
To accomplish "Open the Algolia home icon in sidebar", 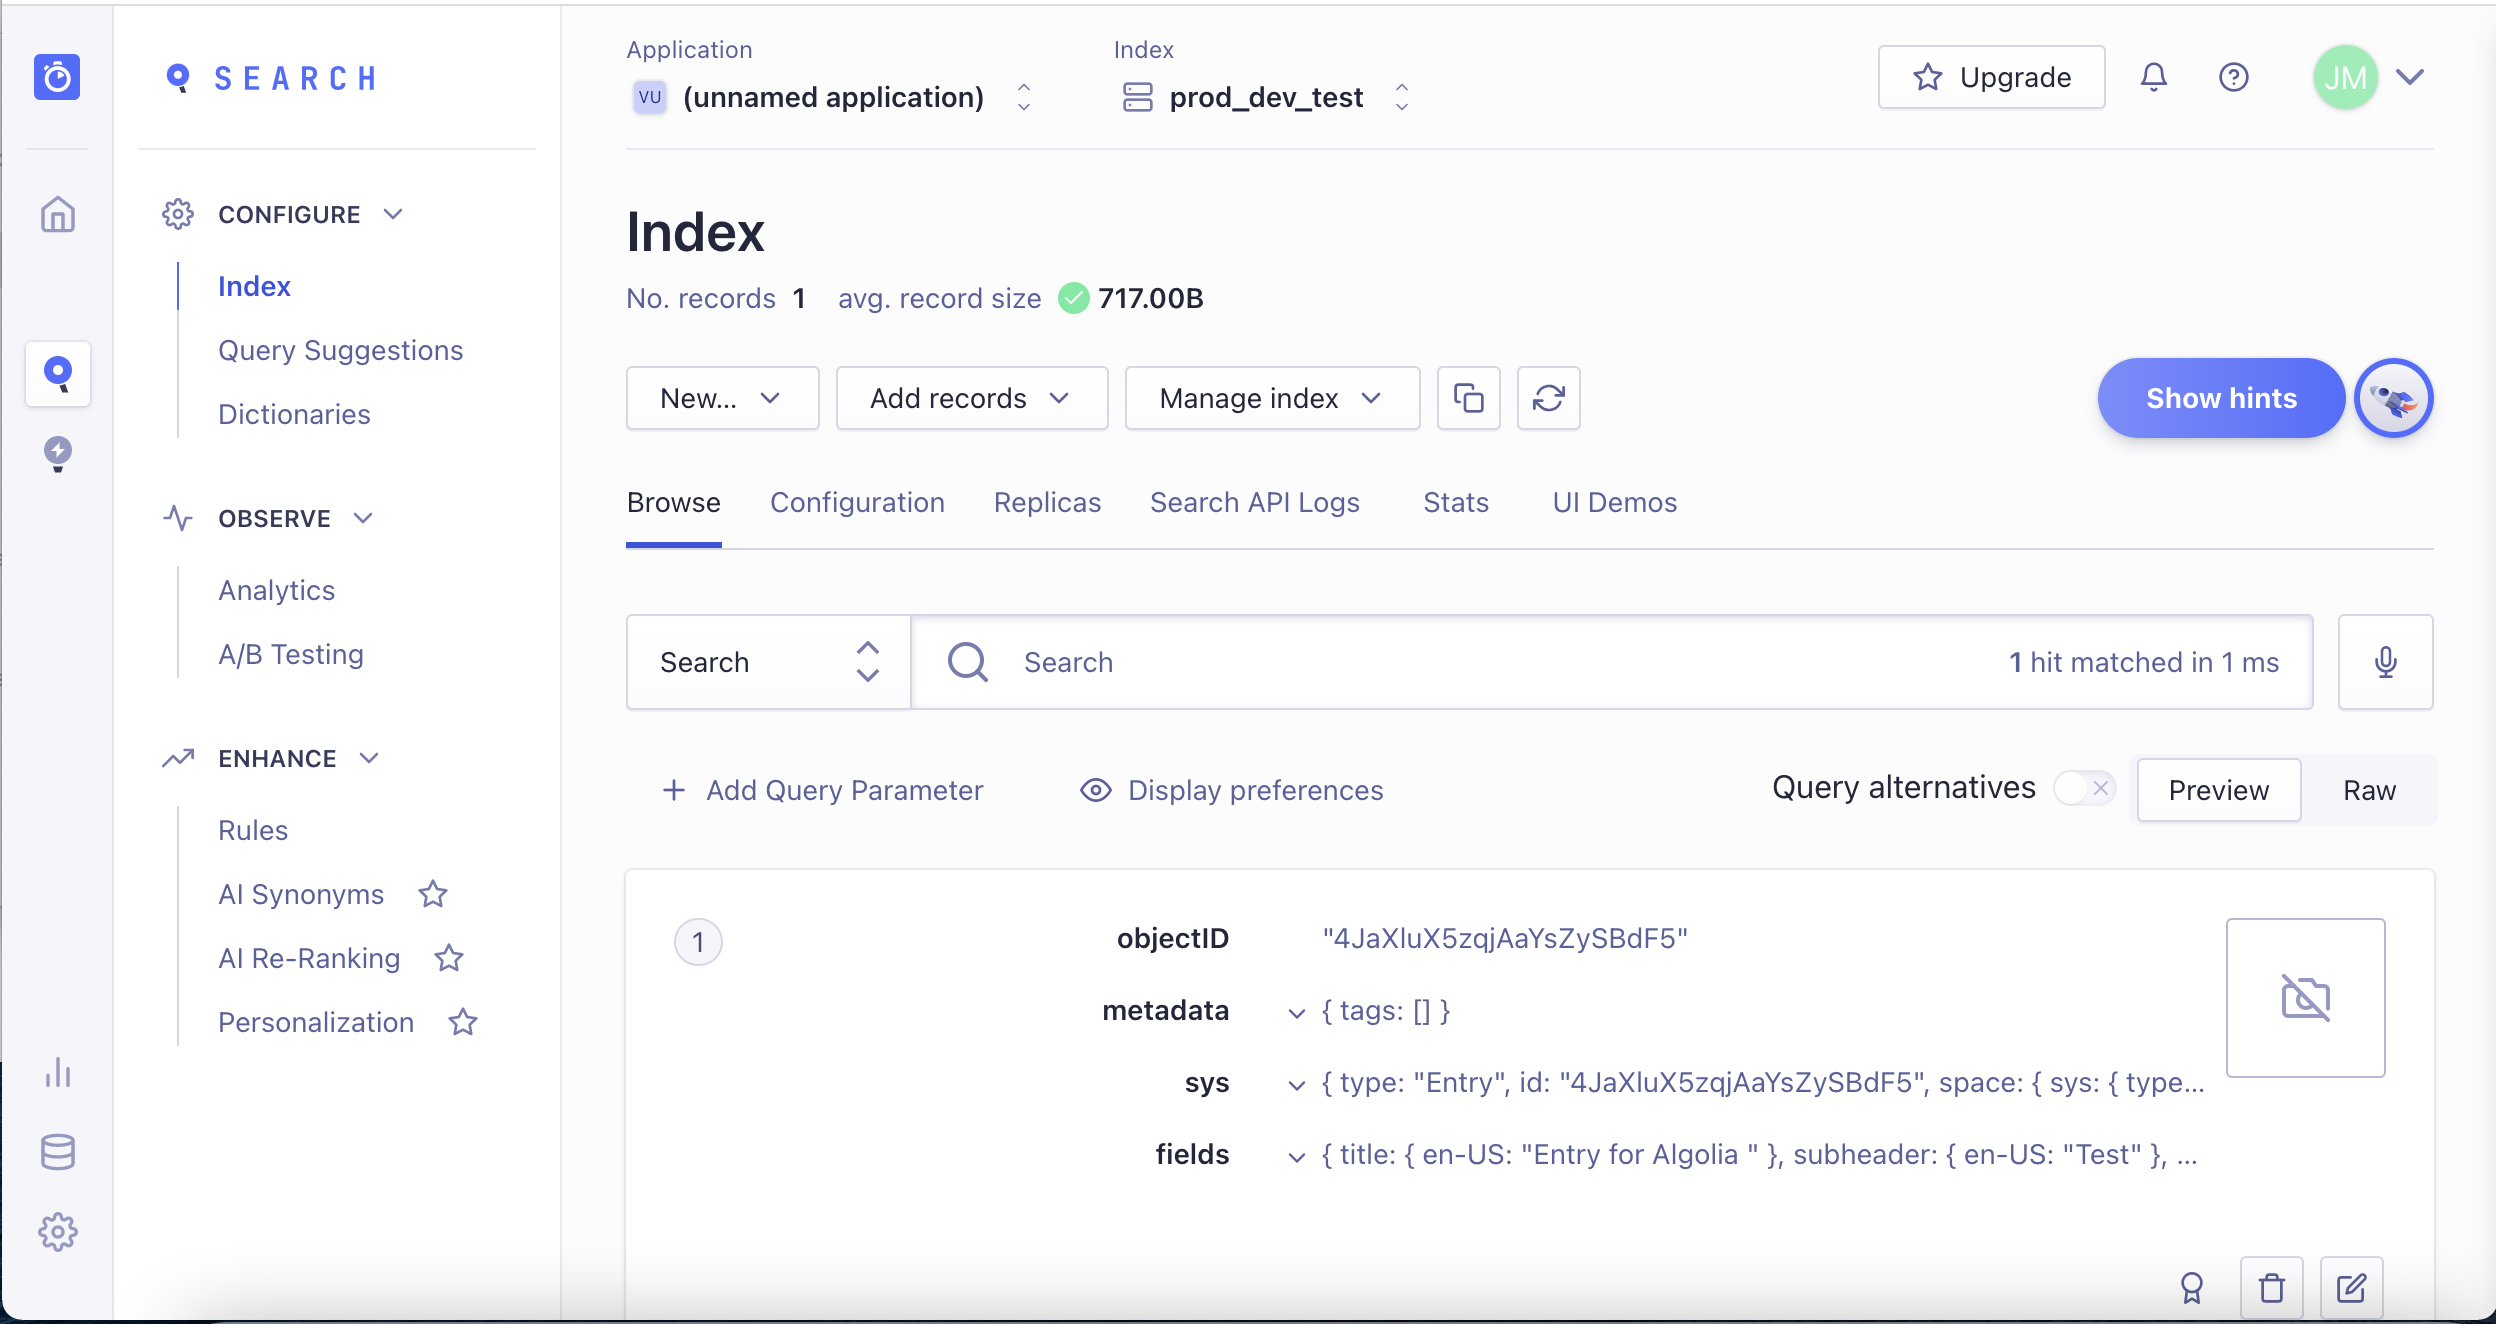I will click(57, 214).
